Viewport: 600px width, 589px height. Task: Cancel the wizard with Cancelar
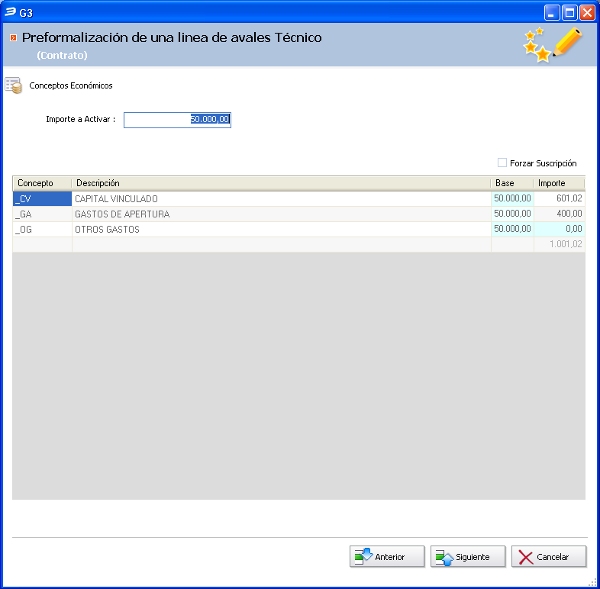pos(549,556)
